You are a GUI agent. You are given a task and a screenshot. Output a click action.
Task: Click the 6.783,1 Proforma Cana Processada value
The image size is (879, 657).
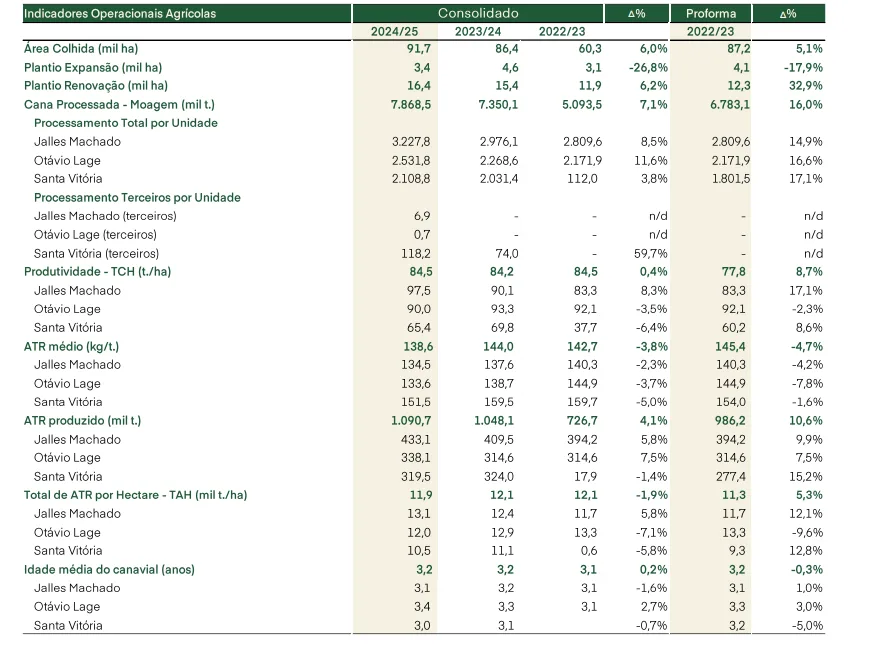(730, 105)
